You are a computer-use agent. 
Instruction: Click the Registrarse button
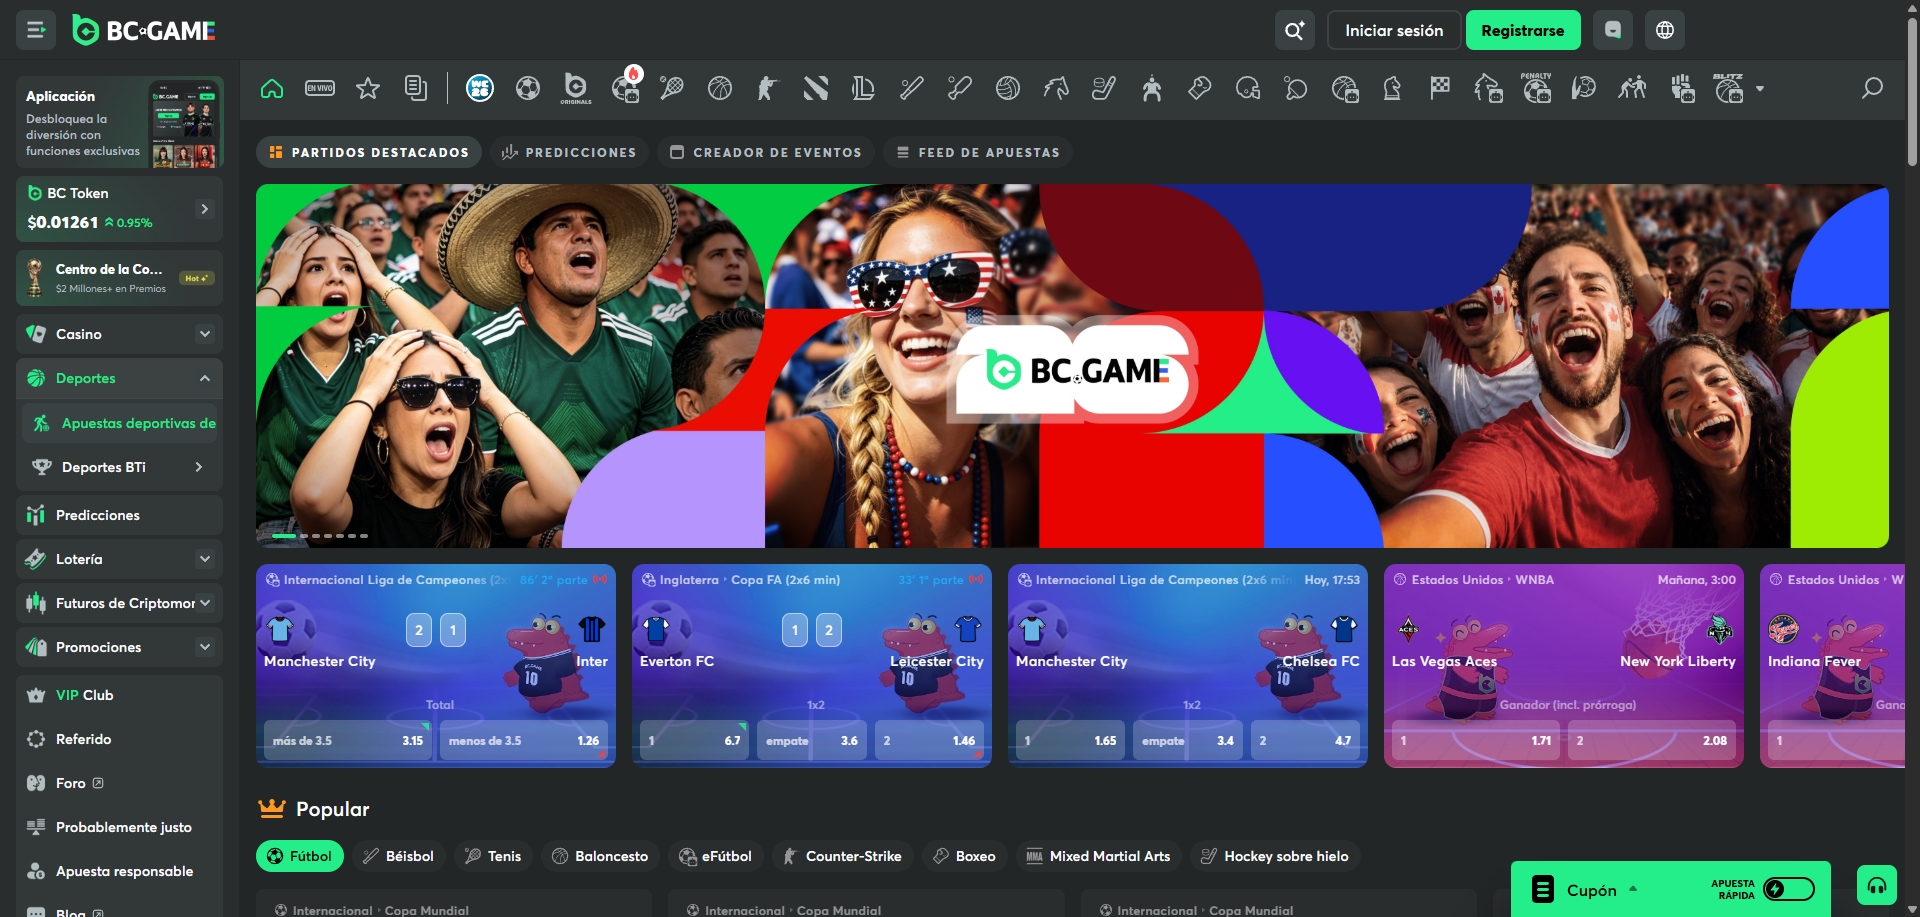pos(1523,30)
